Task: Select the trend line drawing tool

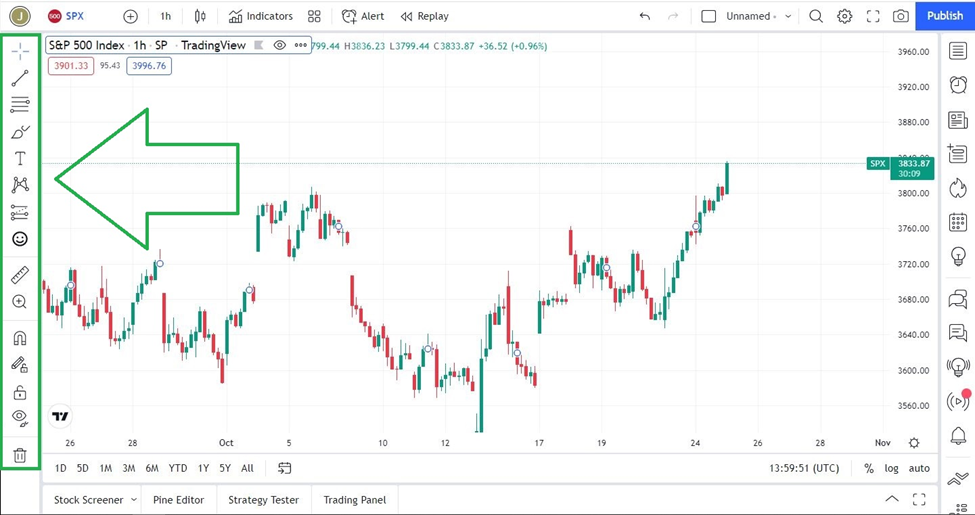Action: tap(20, 78)
